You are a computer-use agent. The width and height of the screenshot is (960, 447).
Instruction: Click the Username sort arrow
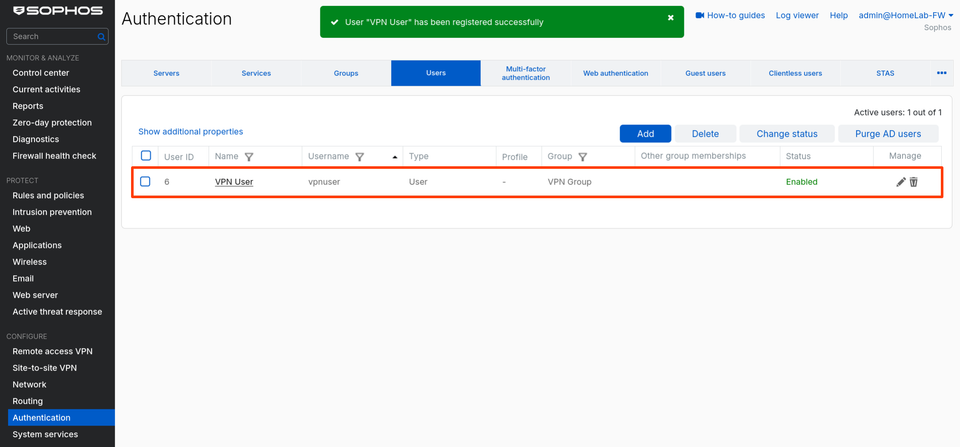395,157
